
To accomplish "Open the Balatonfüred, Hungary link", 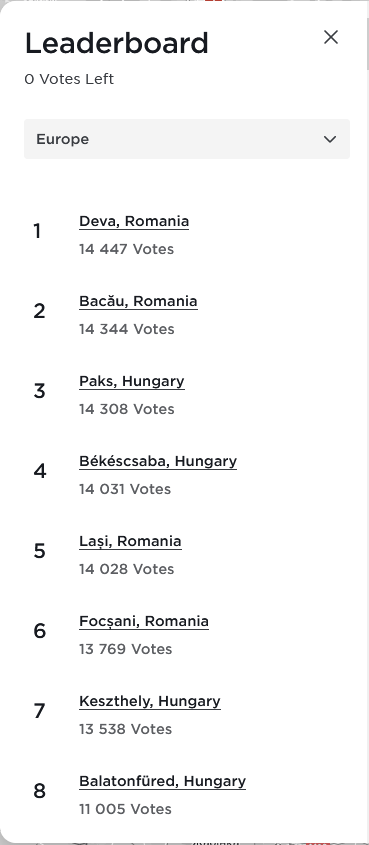I will tap(163, 781).
